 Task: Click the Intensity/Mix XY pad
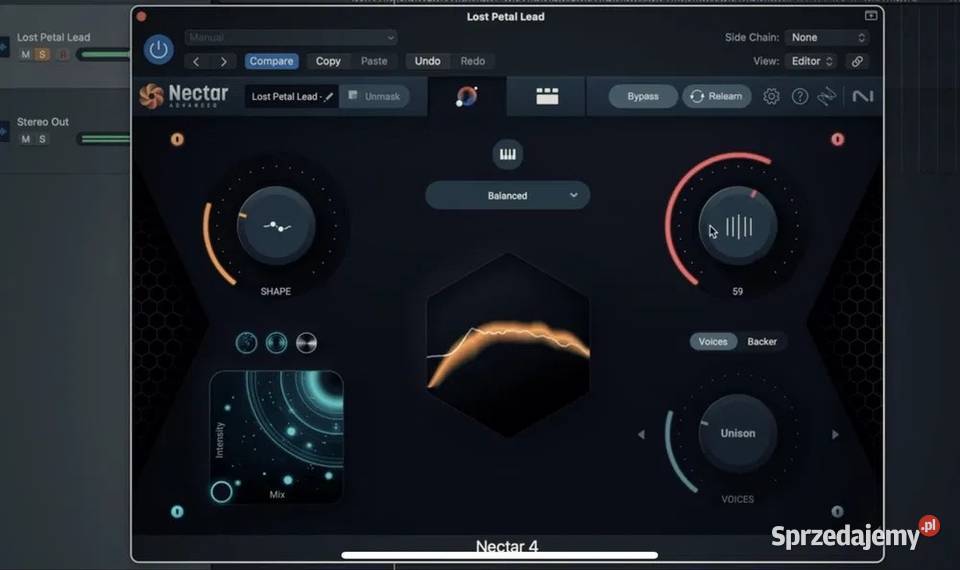coord(276,437)
